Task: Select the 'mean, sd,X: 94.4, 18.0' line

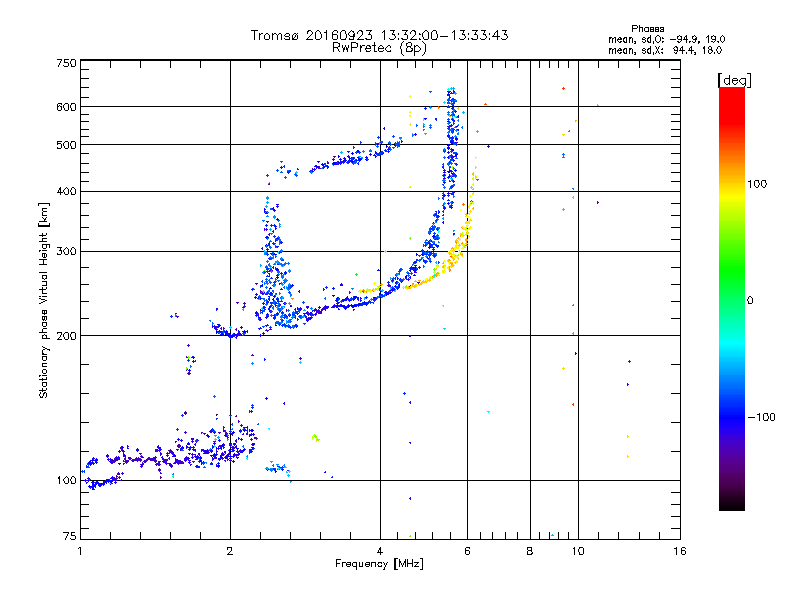Action: point(665,50)
